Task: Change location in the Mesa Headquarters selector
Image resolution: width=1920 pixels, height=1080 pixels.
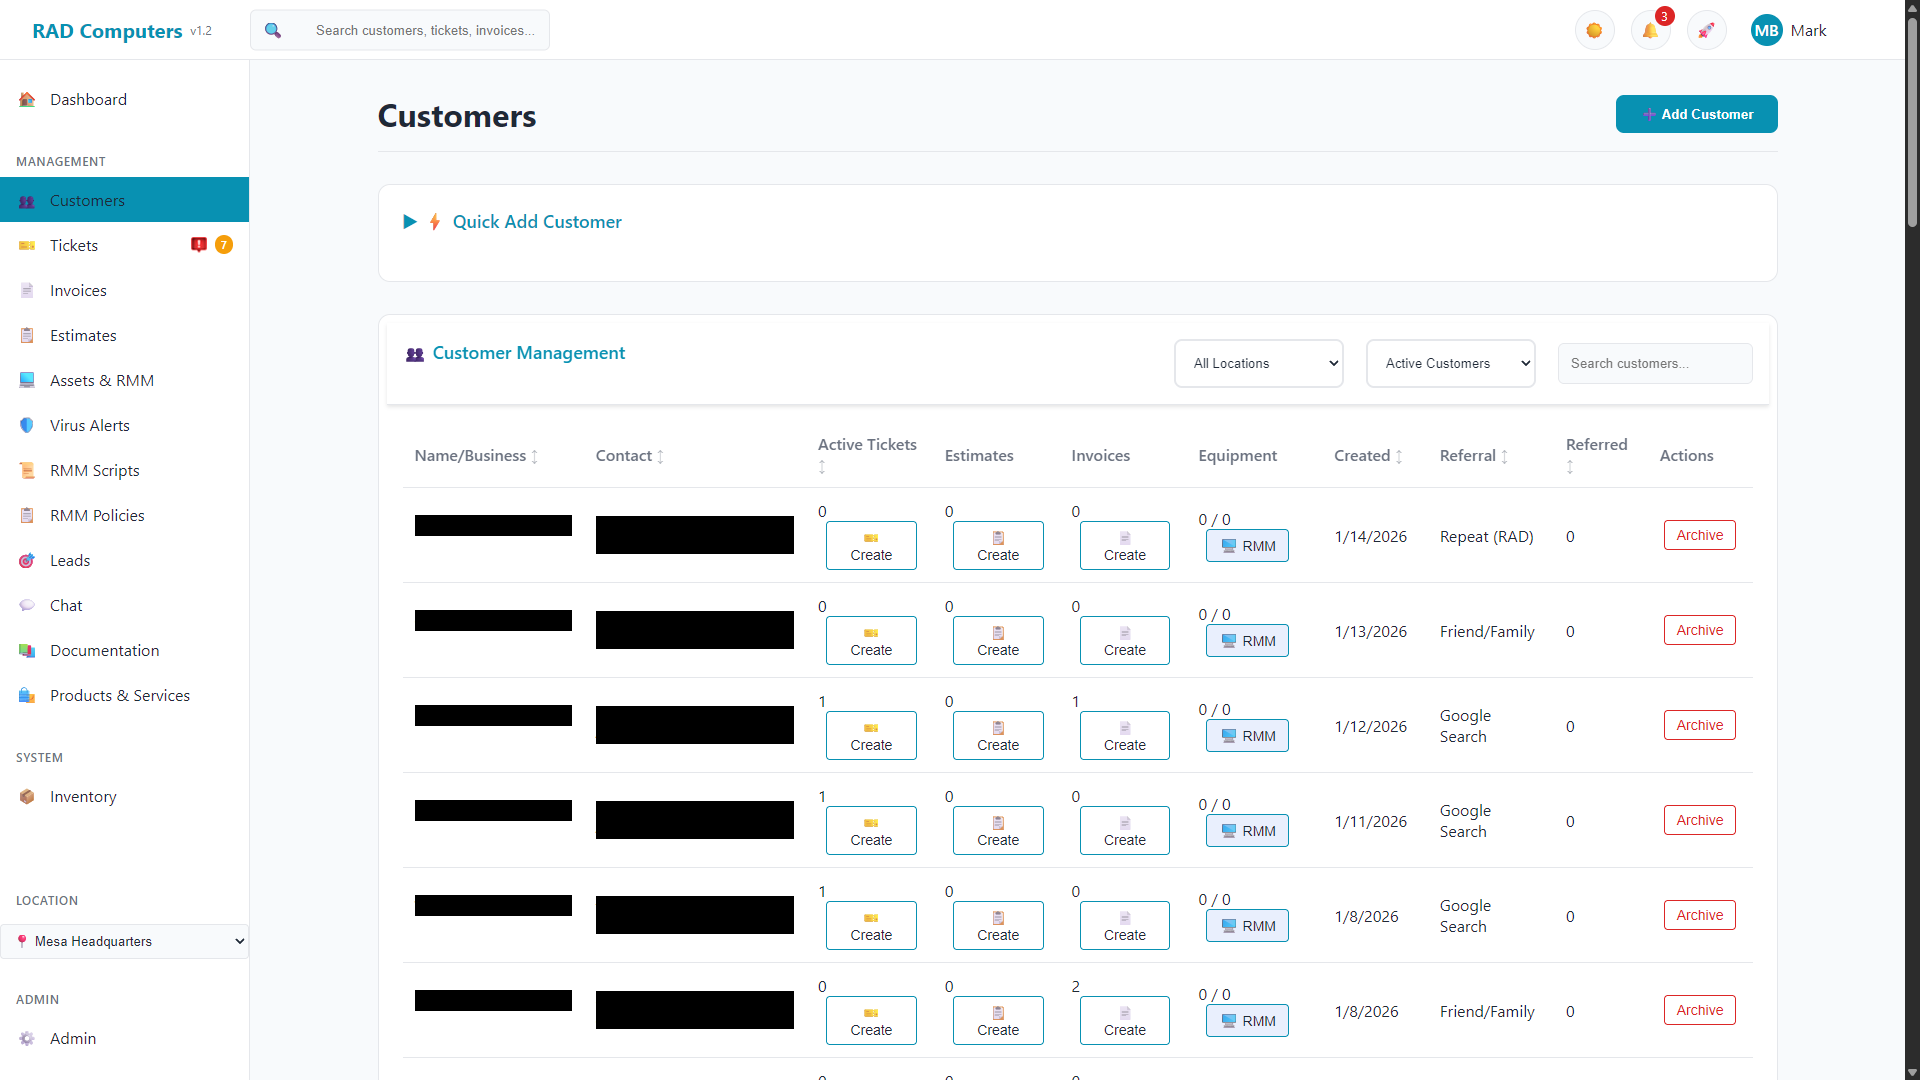Action: (124, 941)
